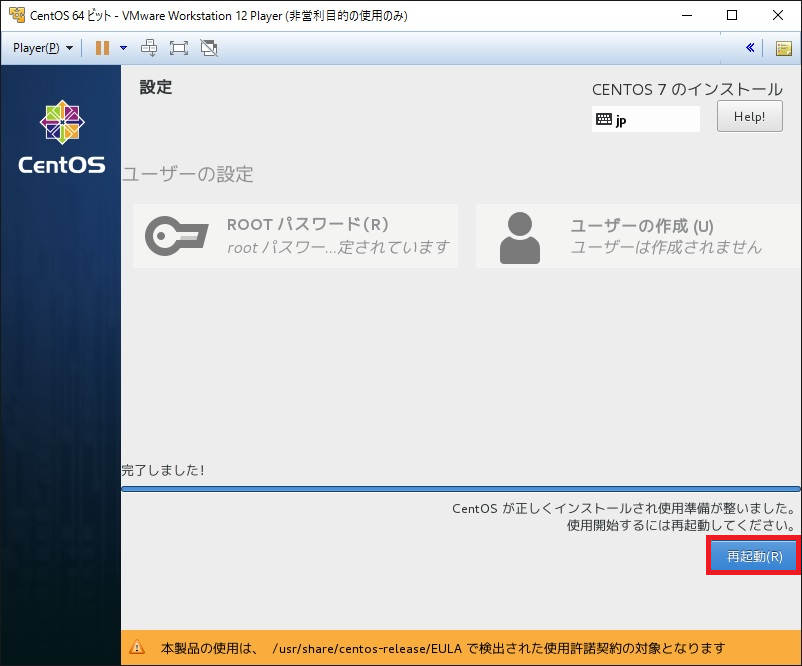Viewport: 802px width, 666px height.
Task: Switch to Unity mode icon
Action: click(x=209, y=48)
